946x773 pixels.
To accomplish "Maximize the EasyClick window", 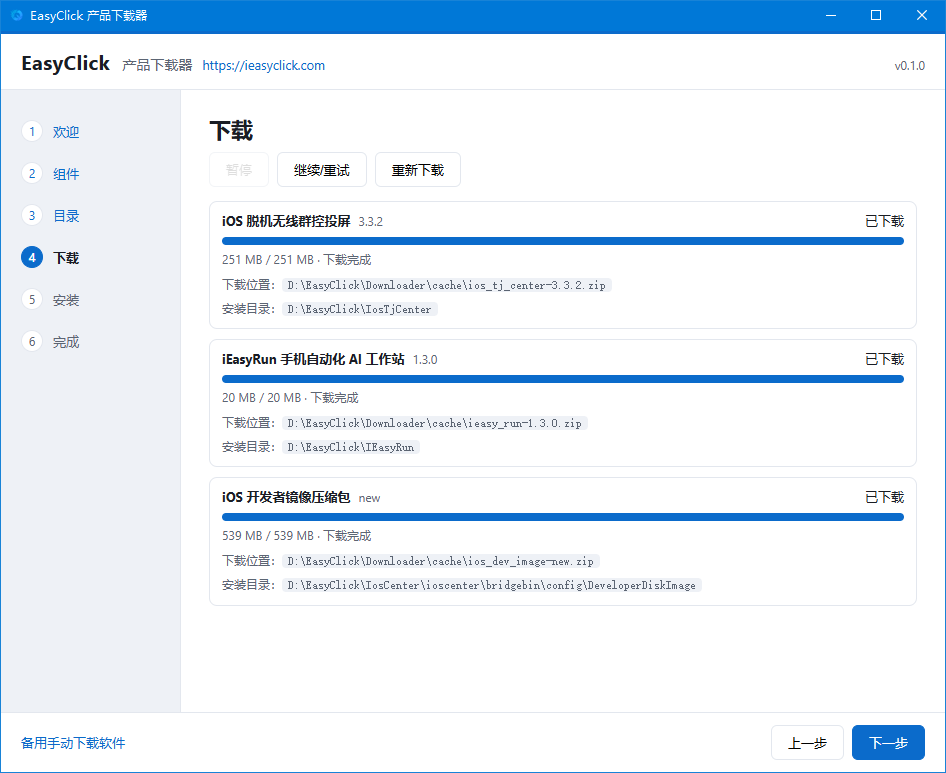I will click(x=876, y=16).
